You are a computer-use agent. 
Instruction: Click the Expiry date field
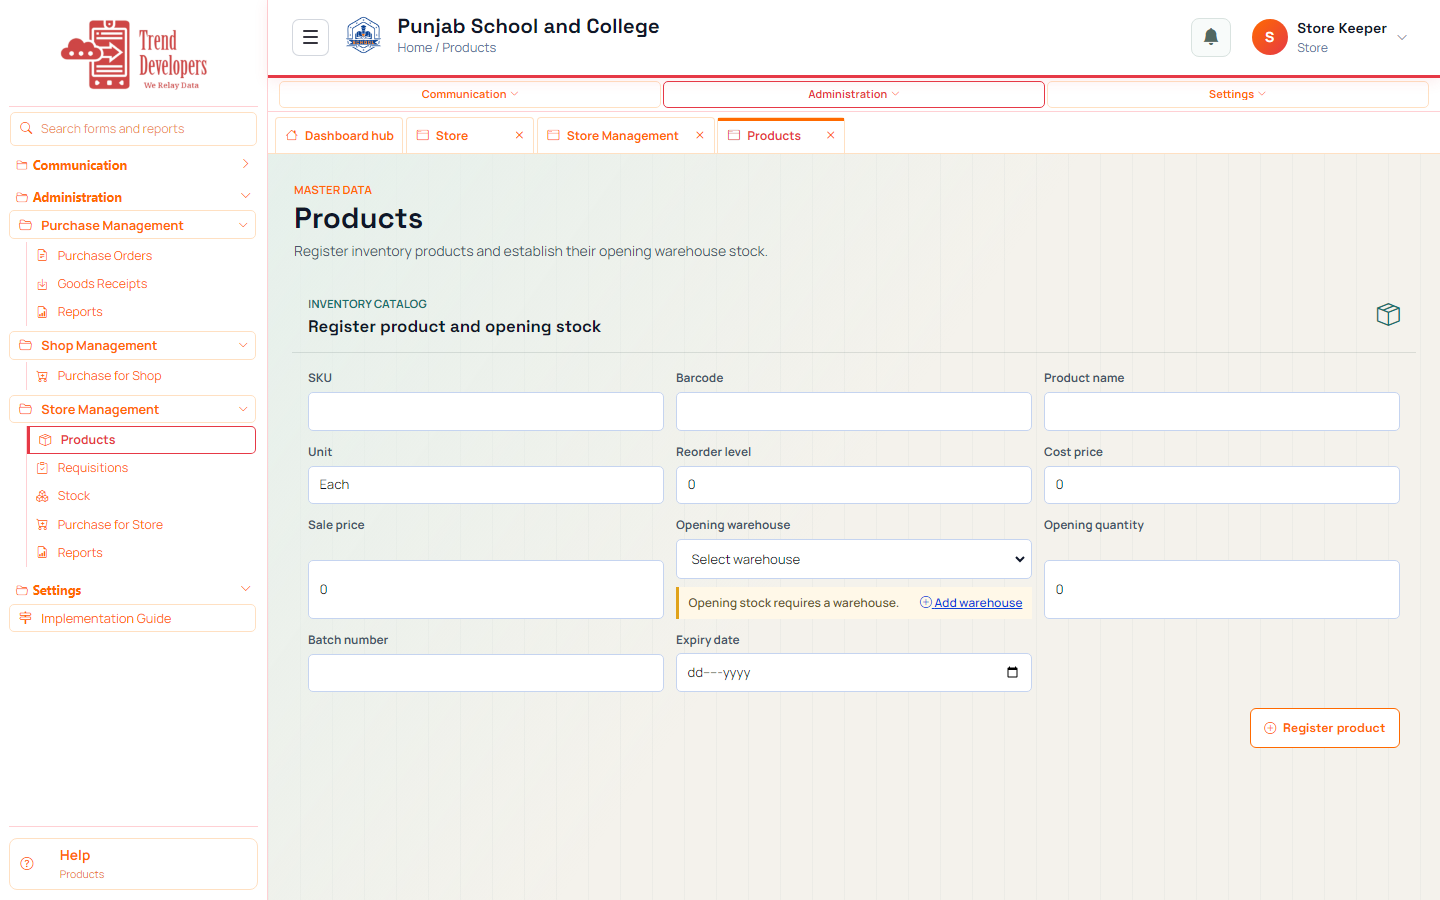(854, 673)
